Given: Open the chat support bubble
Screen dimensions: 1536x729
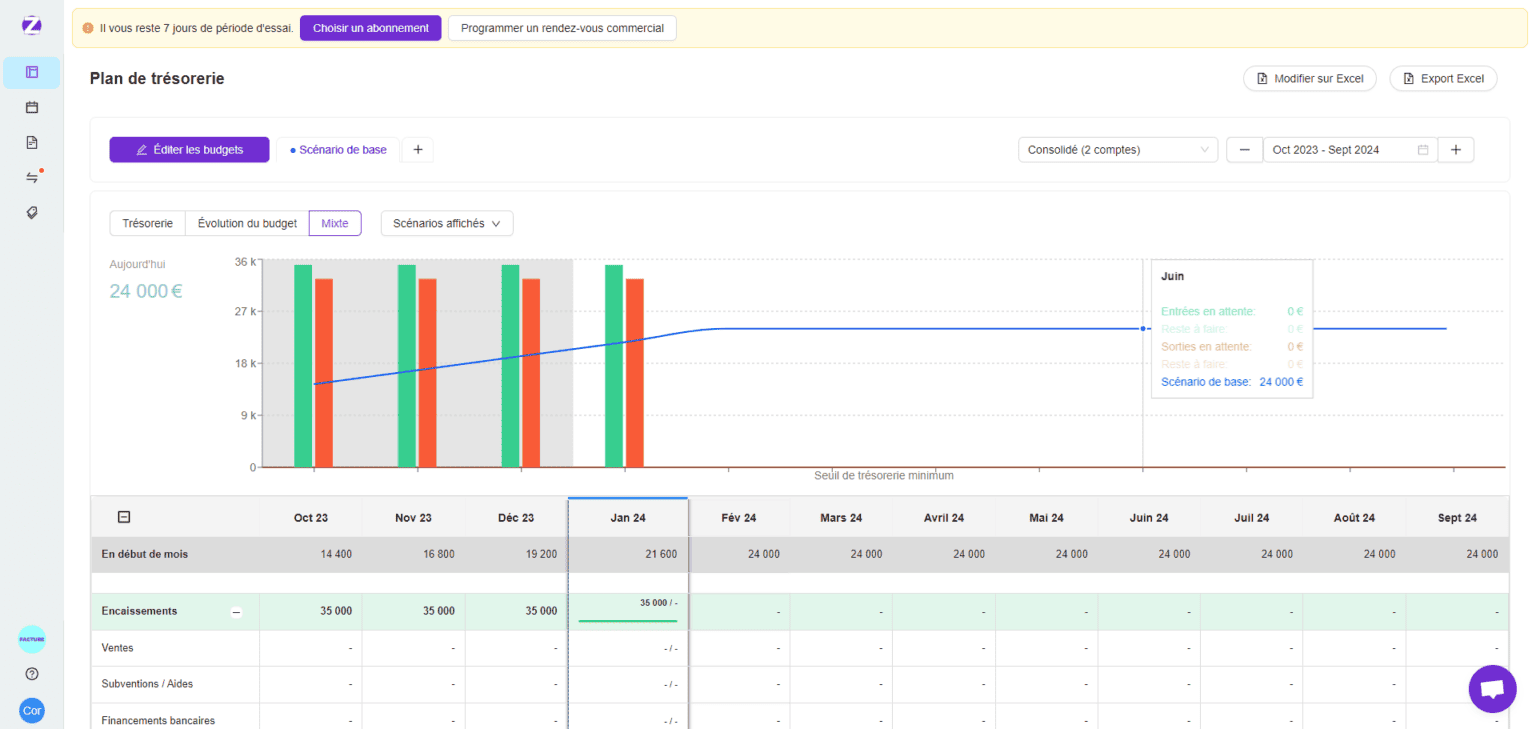Looking at the screenshot, I should click(x=1492, y=689).
